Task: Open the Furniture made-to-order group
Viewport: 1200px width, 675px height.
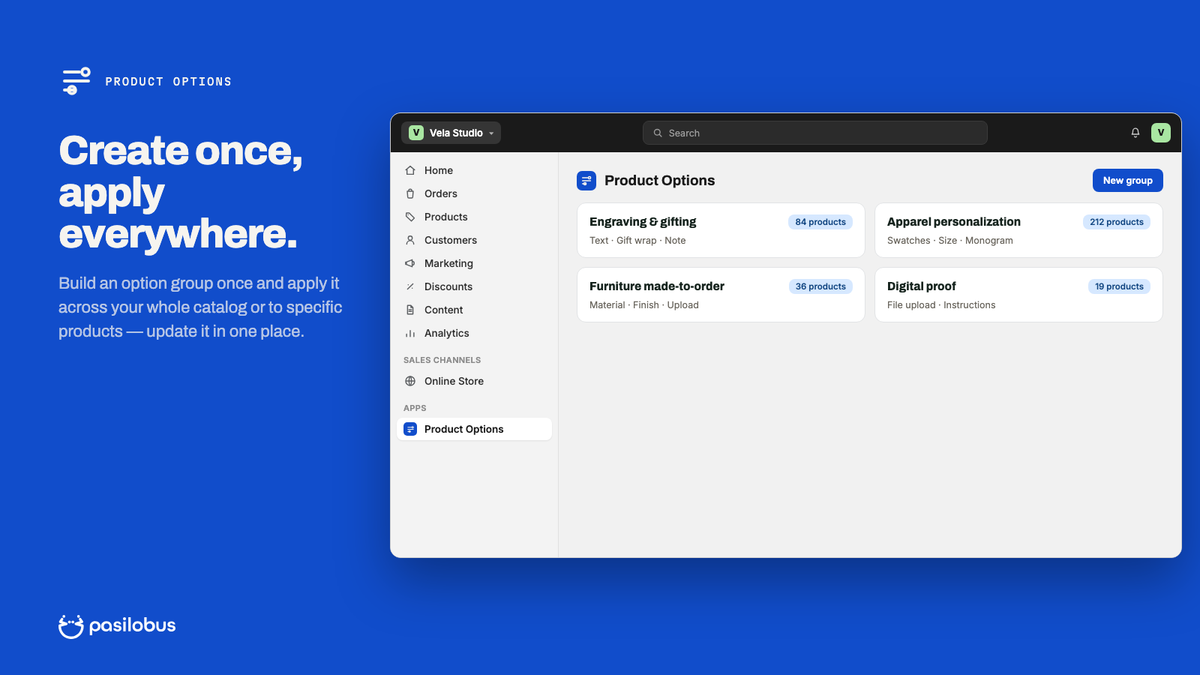Action: [x=721, y=295]
